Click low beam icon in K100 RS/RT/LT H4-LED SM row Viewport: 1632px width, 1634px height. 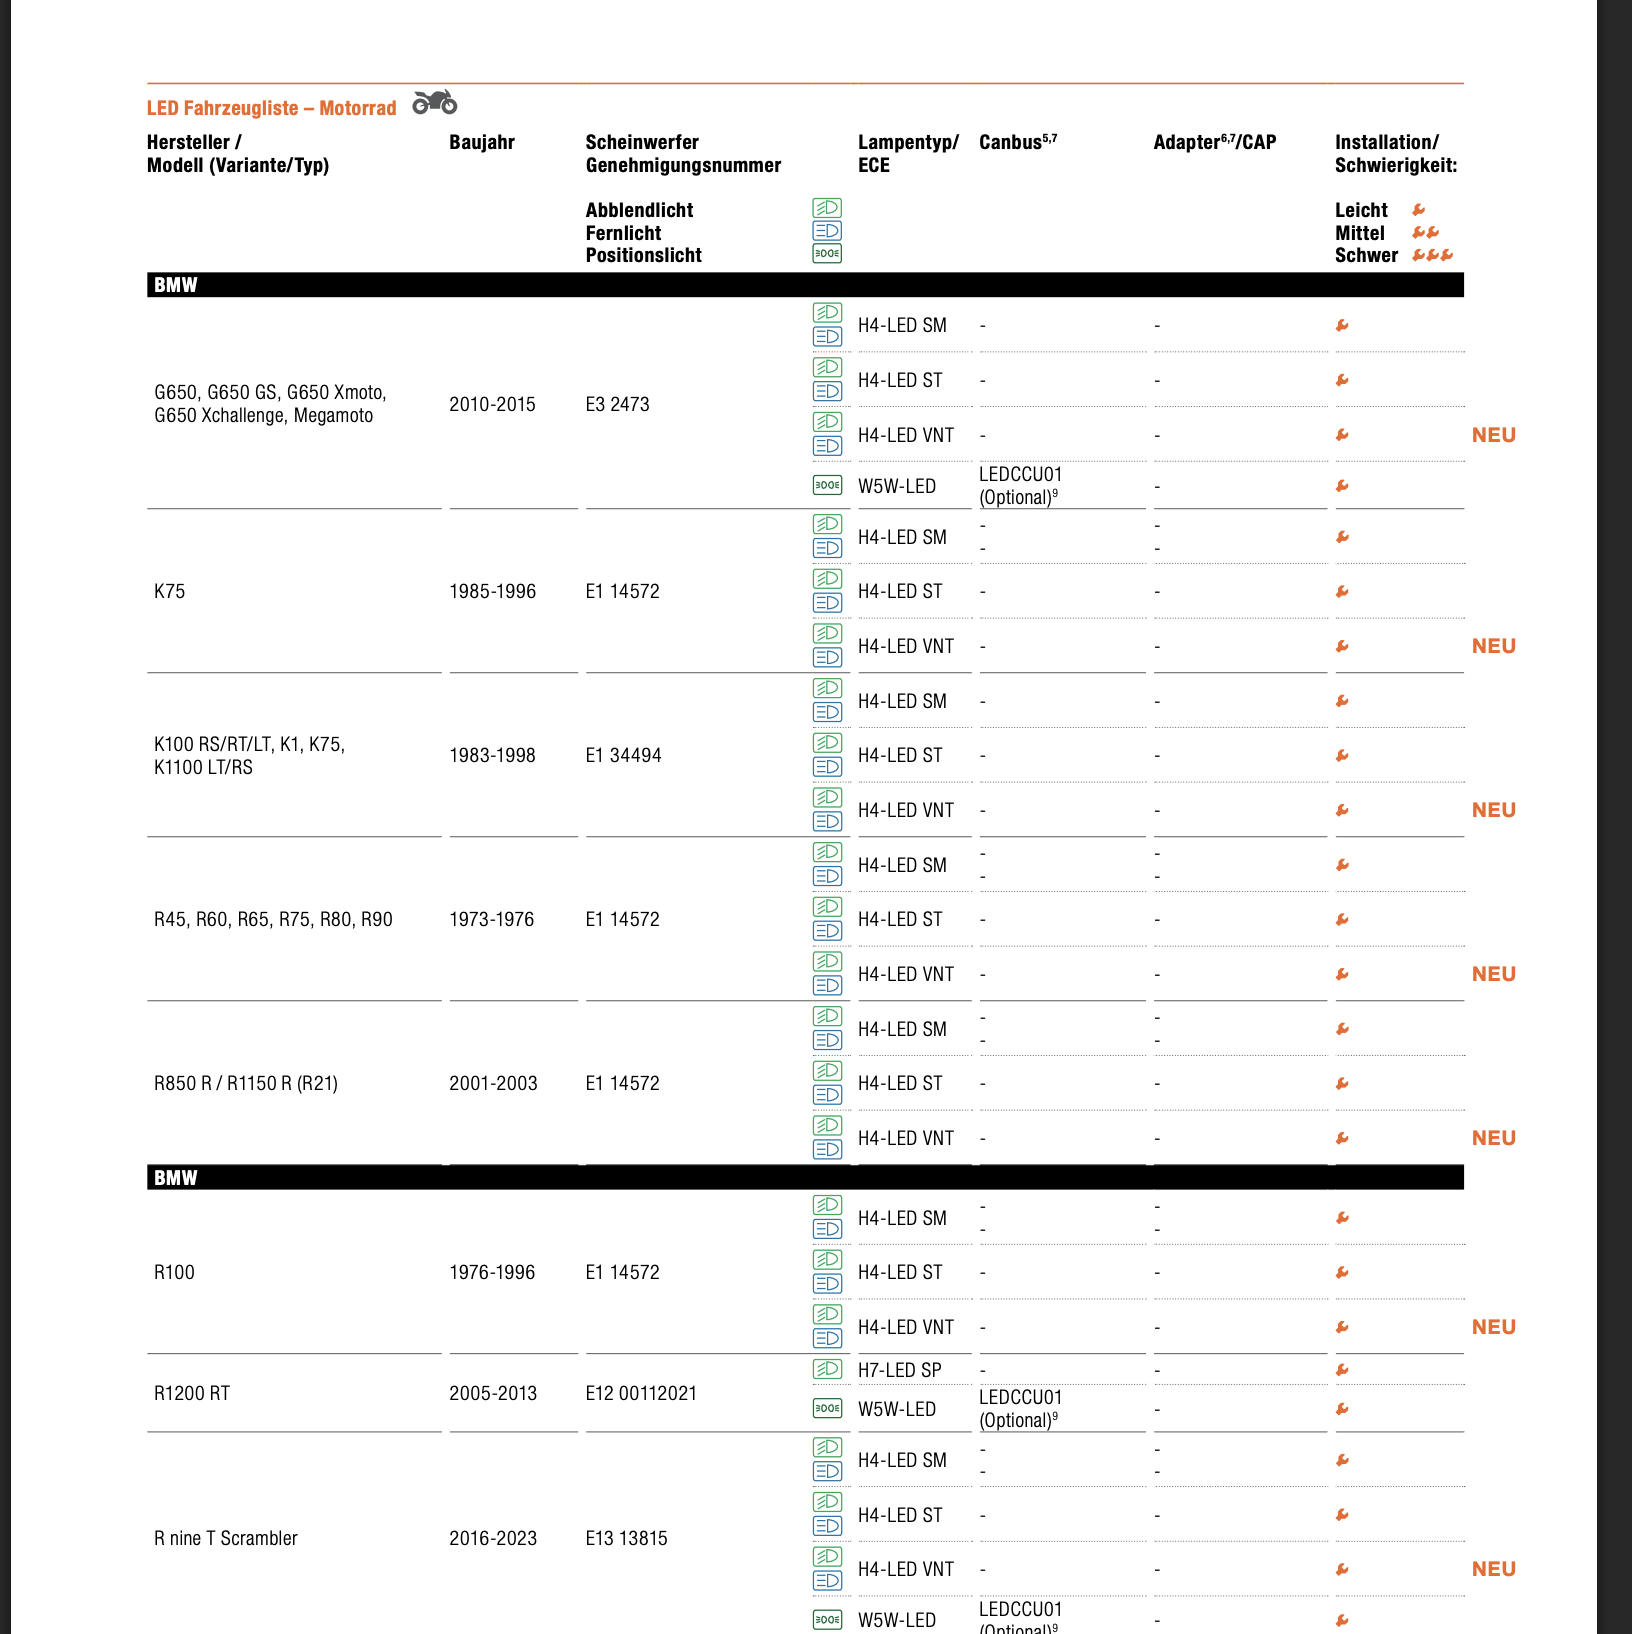tap(827, 688)
